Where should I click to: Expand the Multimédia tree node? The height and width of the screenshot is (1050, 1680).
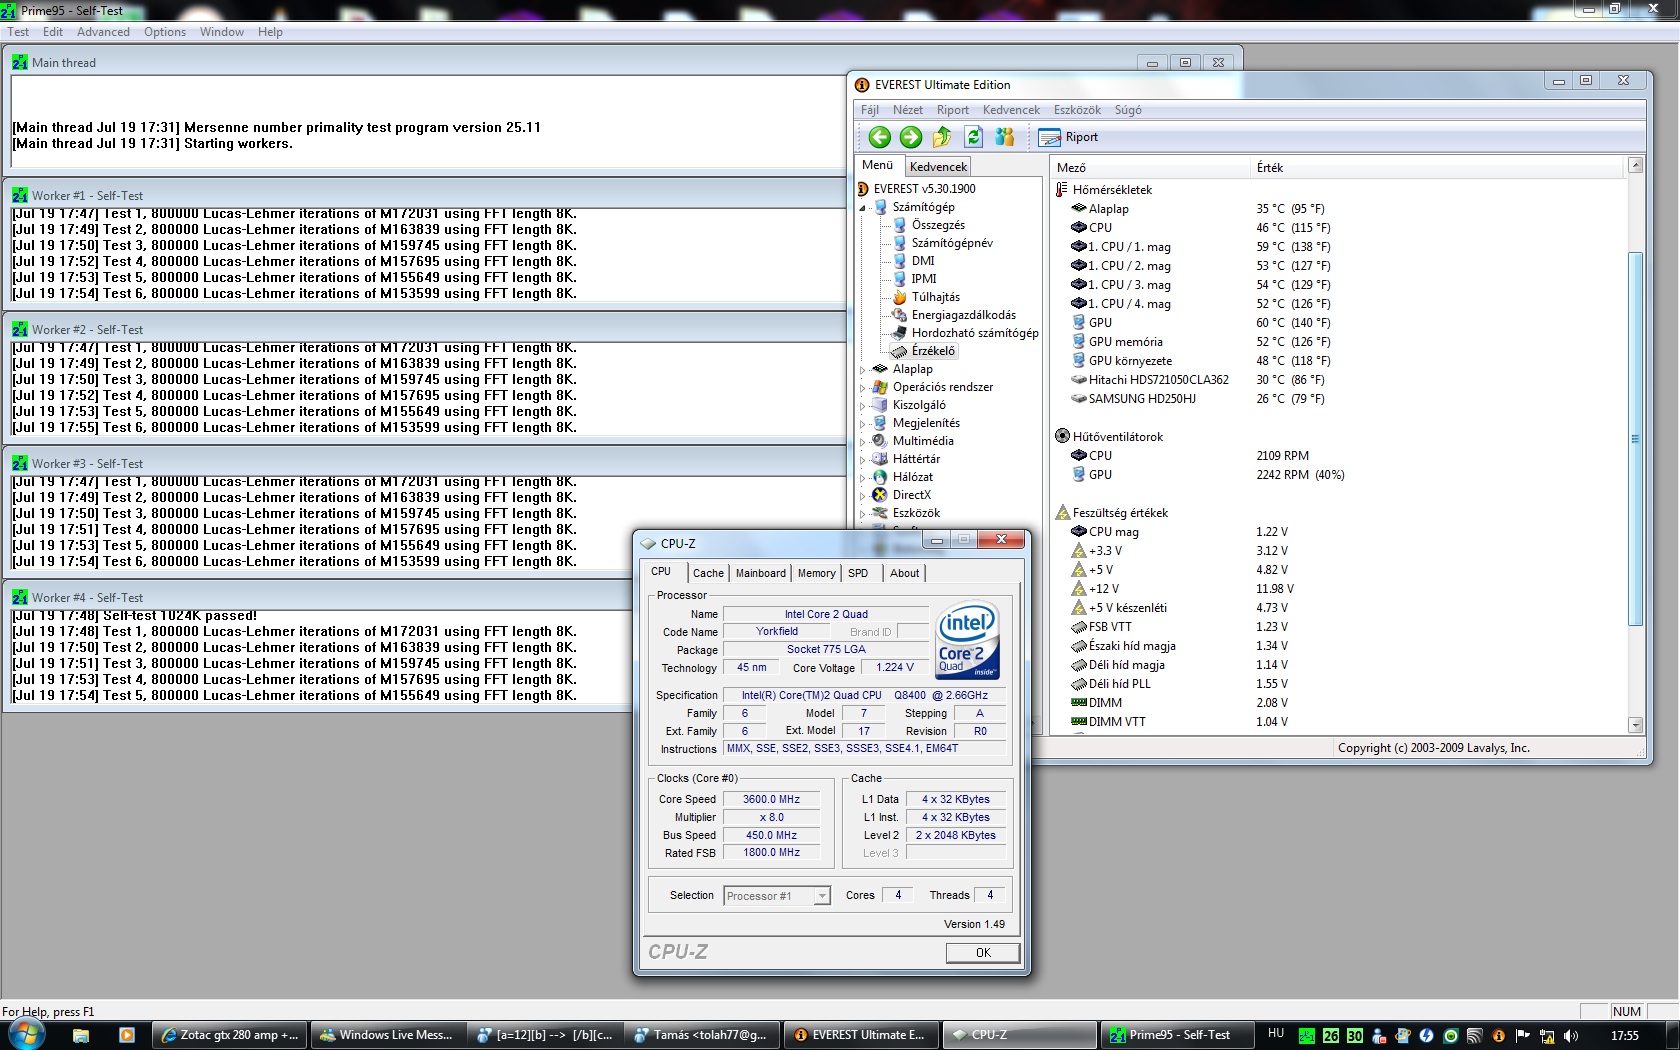pyautogui.click(x=863, y=442)
